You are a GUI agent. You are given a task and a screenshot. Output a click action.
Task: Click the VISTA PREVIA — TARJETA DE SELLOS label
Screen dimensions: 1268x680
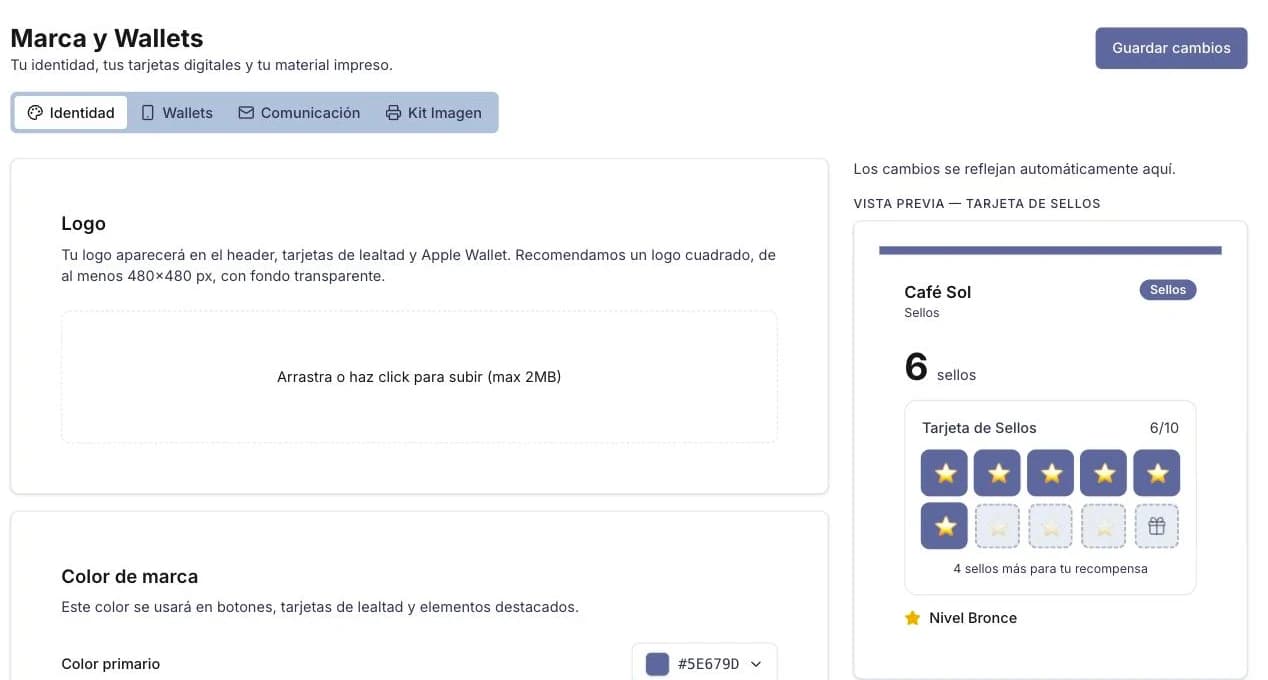point(977,203)
